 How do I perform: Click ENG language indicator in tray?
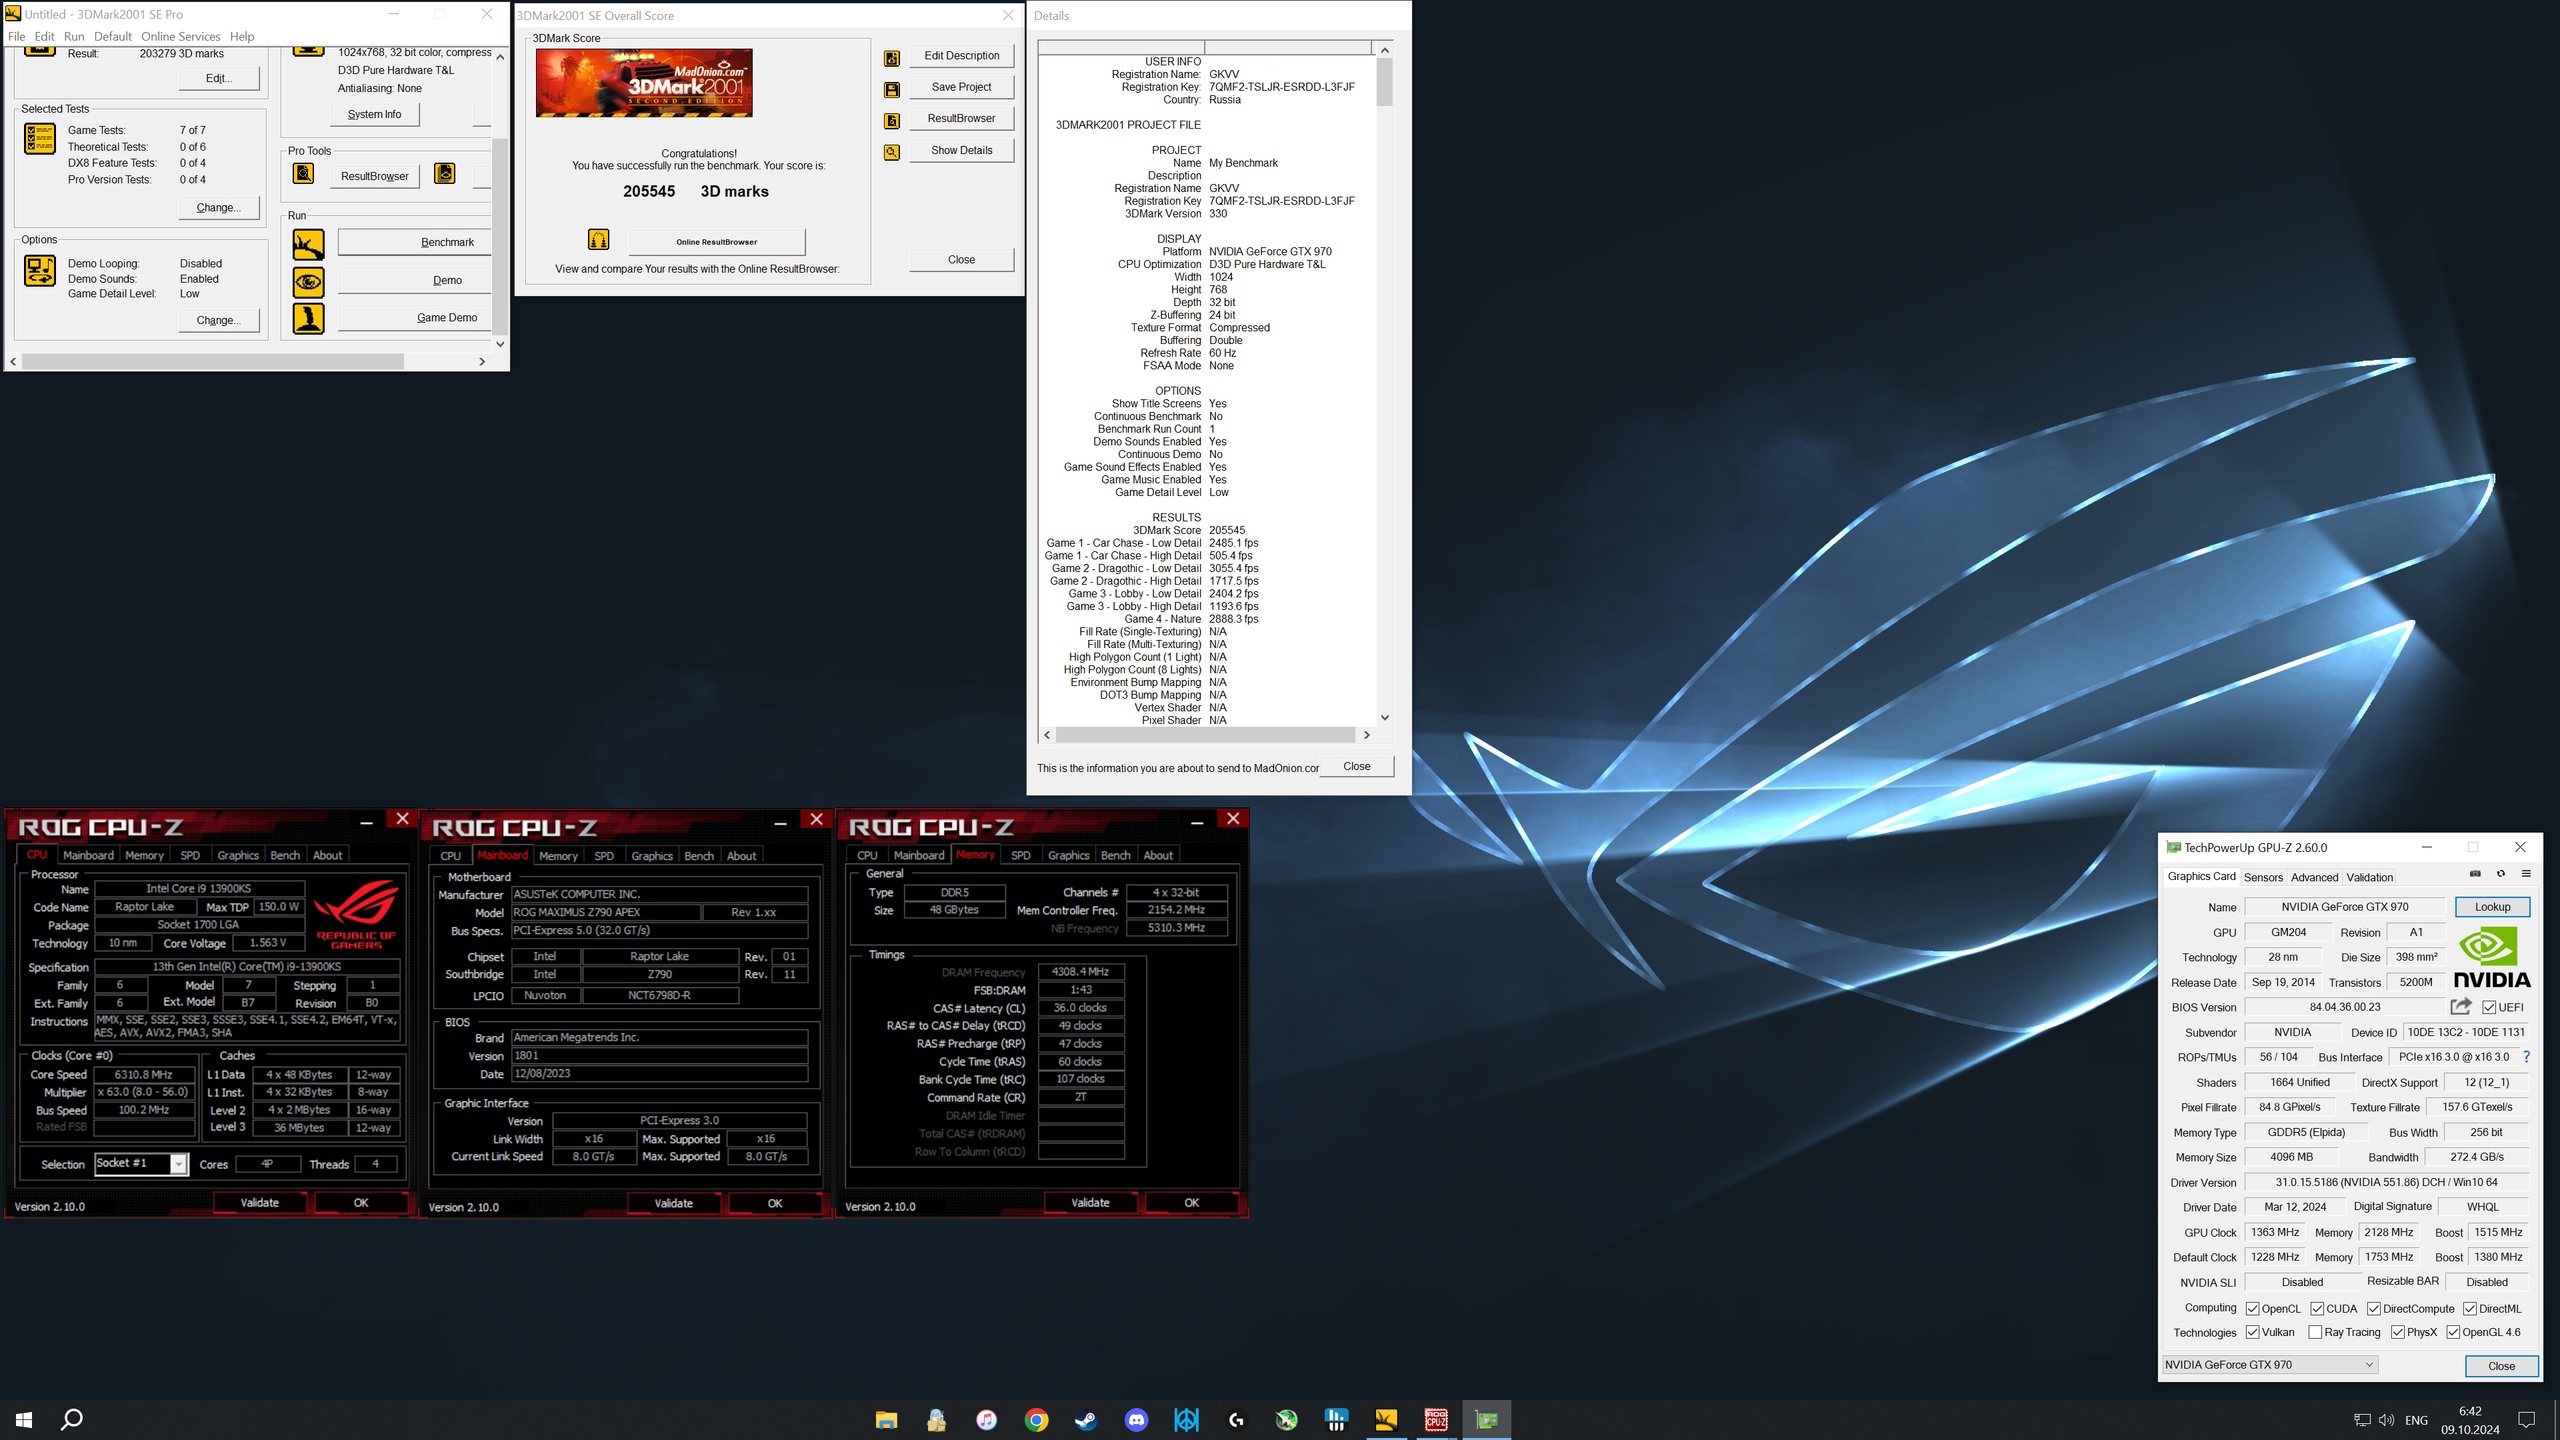2416,1420
